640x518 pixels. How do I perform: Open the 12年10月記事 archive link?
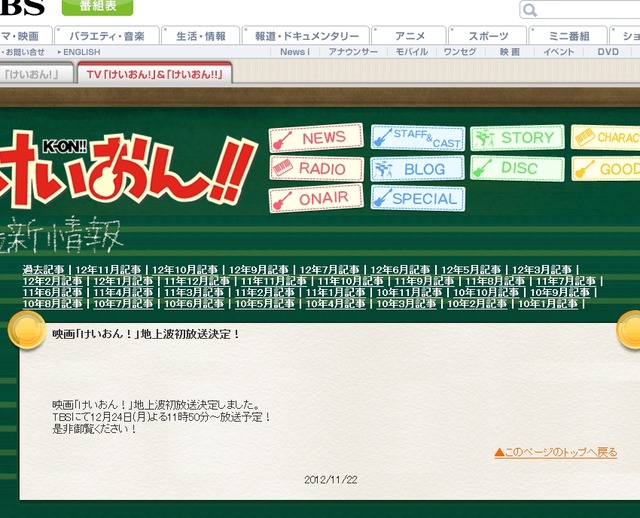pos(185,270)
